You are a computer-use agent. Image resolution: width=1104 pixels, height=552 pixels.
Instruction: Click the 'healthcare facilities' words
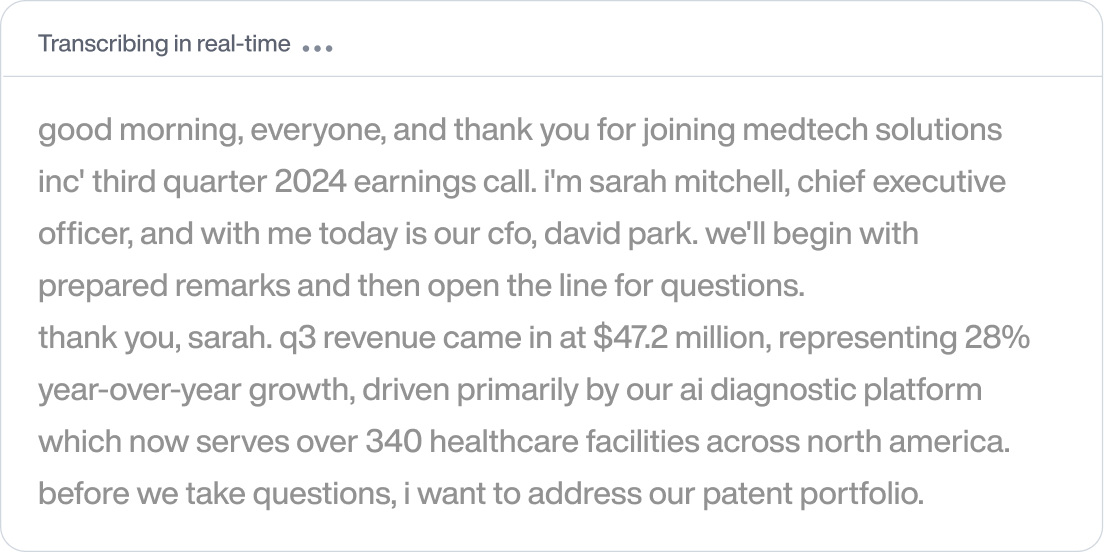pos(564,442)
